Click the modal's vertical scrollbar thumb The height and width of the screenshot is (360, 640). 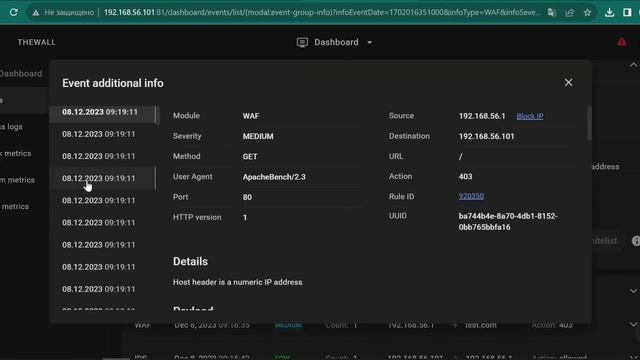[589, 122]
